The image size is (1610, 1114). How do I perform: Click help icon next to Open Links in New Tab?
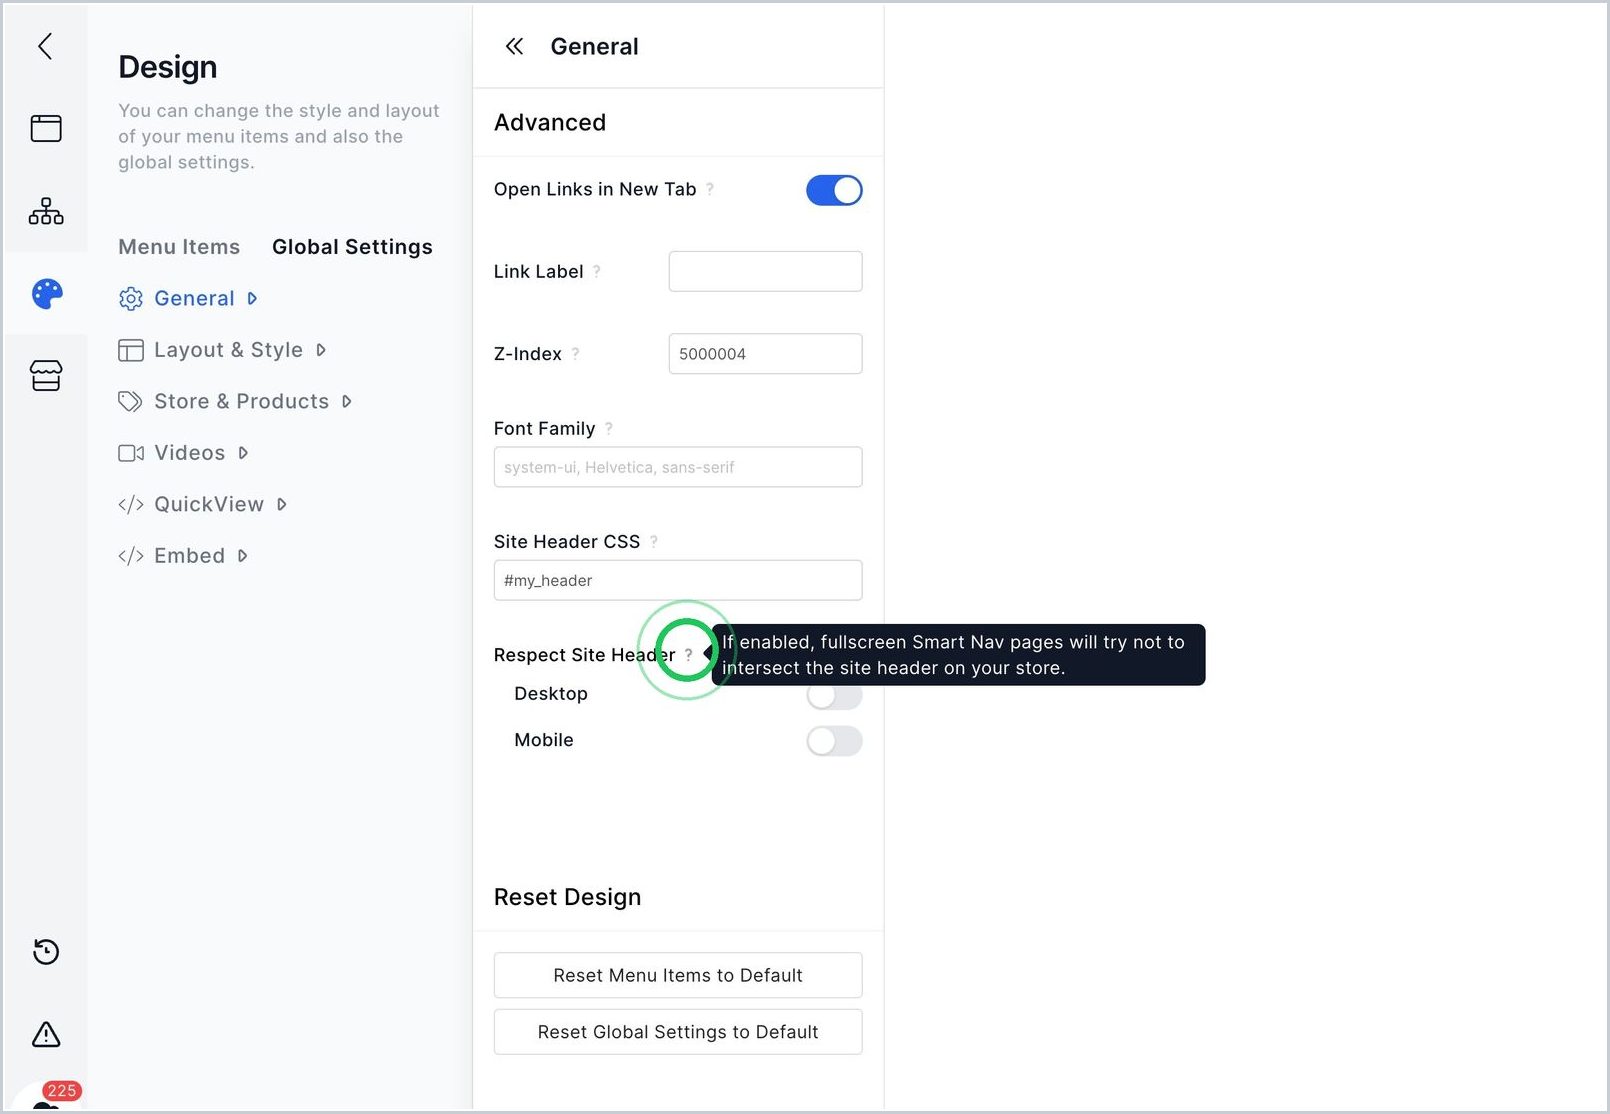710,189
